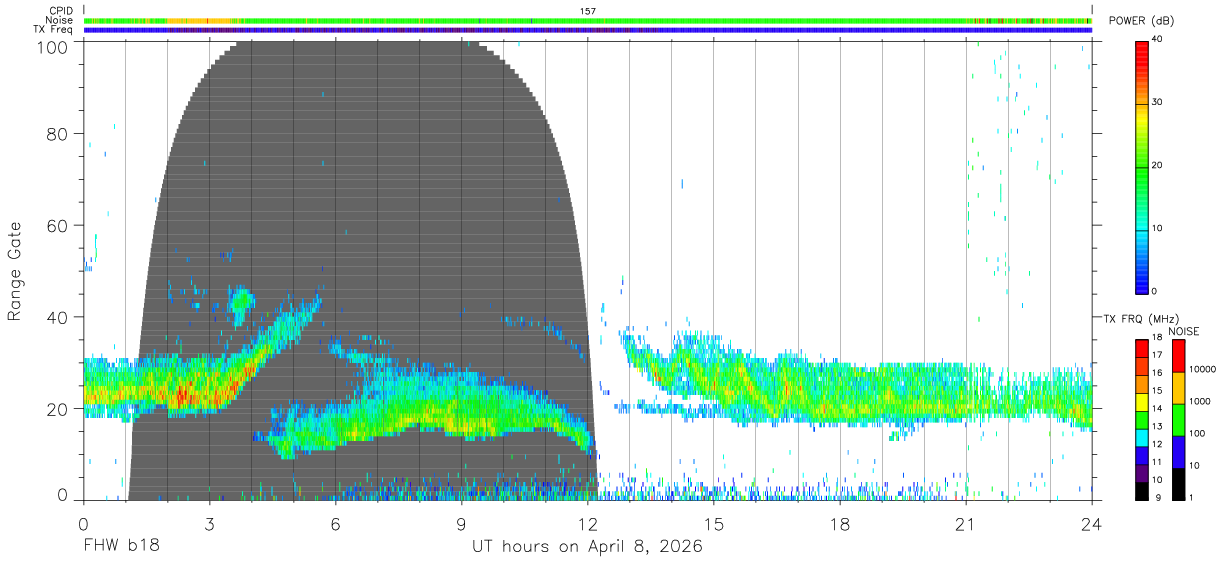Click the blue TX Freq strip
This screenshot has height=567, width=1228.
coord(588,30)
